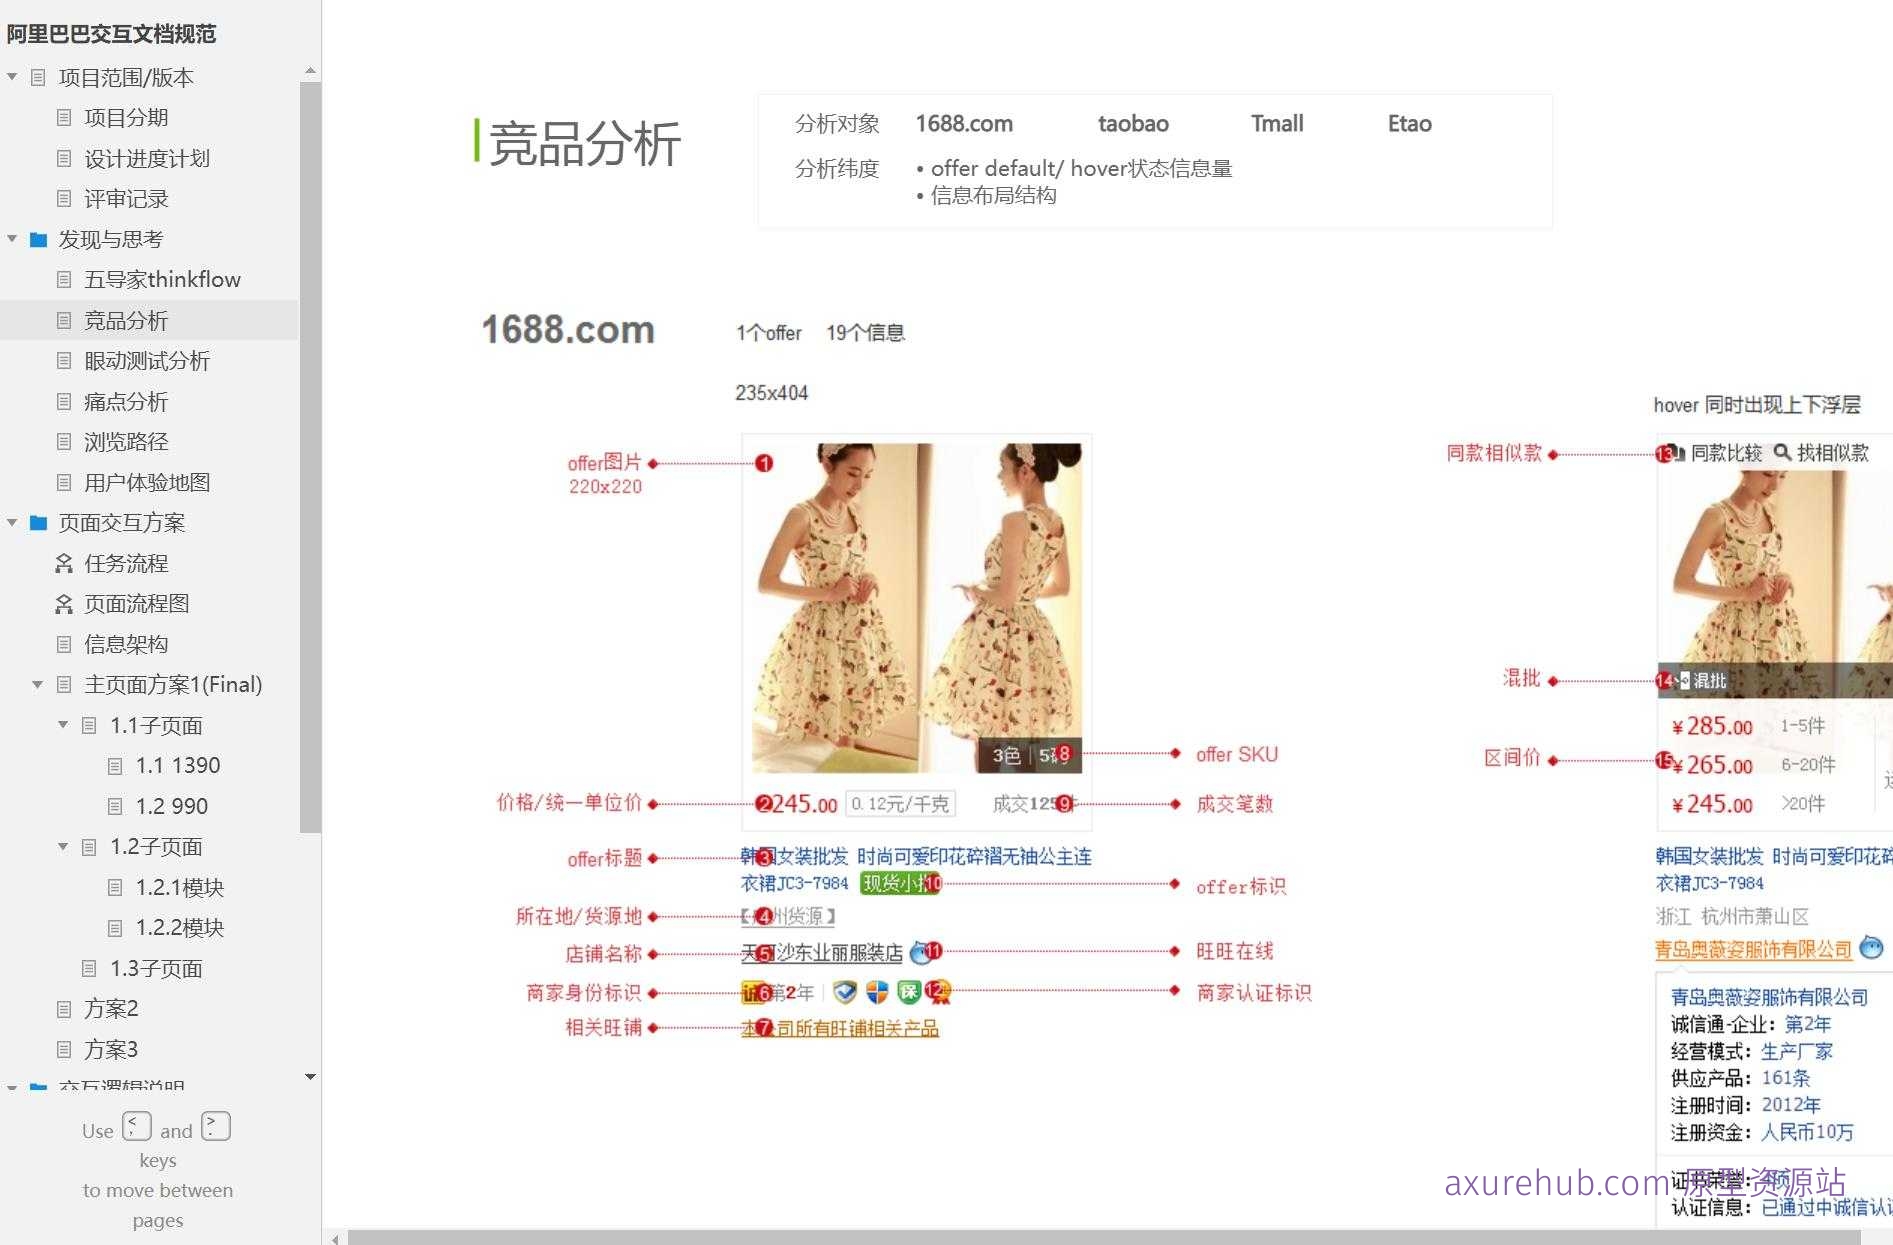Viewport: 1893px width, 1245px height.
Task: Click the 旺旺 icon beside 青岛奥薇姿 link
Action: [1871, 947]
